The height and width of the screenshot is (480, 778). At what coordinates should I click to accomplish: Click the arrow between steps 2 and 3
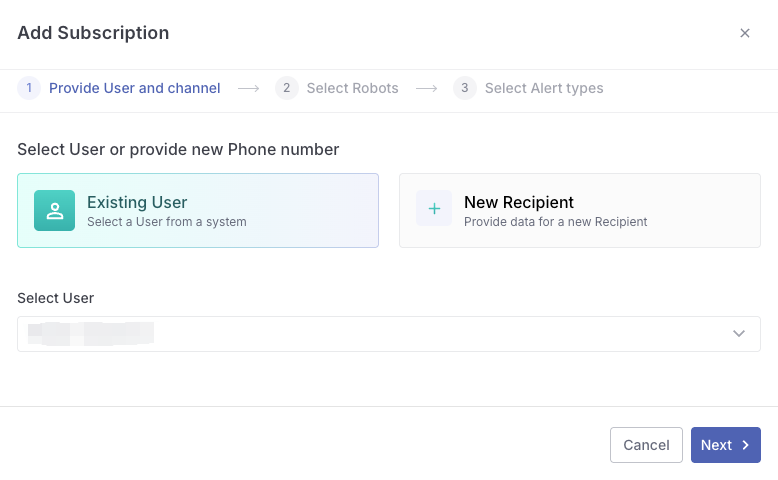[427, 88]
